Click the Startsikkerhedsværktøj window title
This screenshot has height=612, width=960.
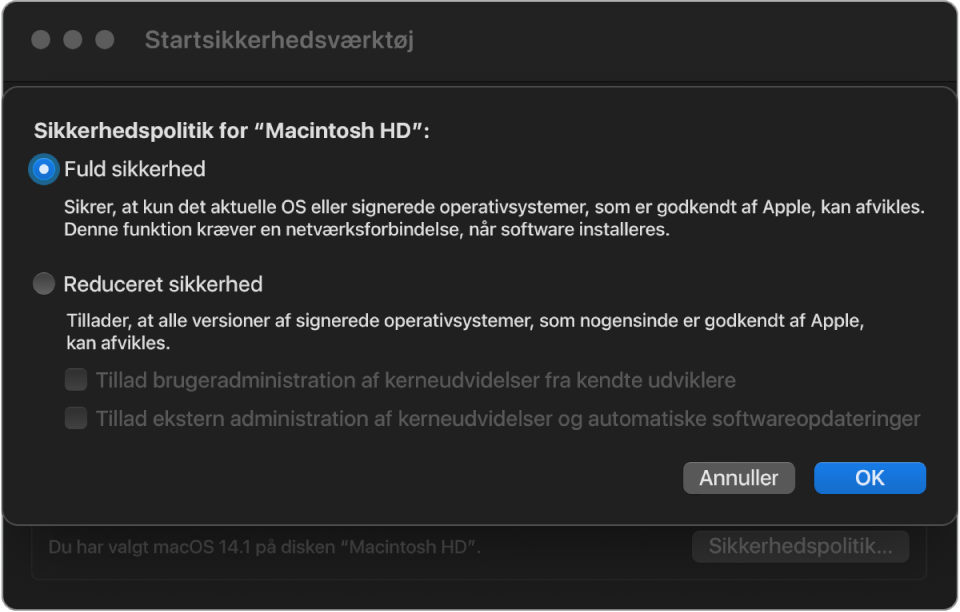[279, 40]
